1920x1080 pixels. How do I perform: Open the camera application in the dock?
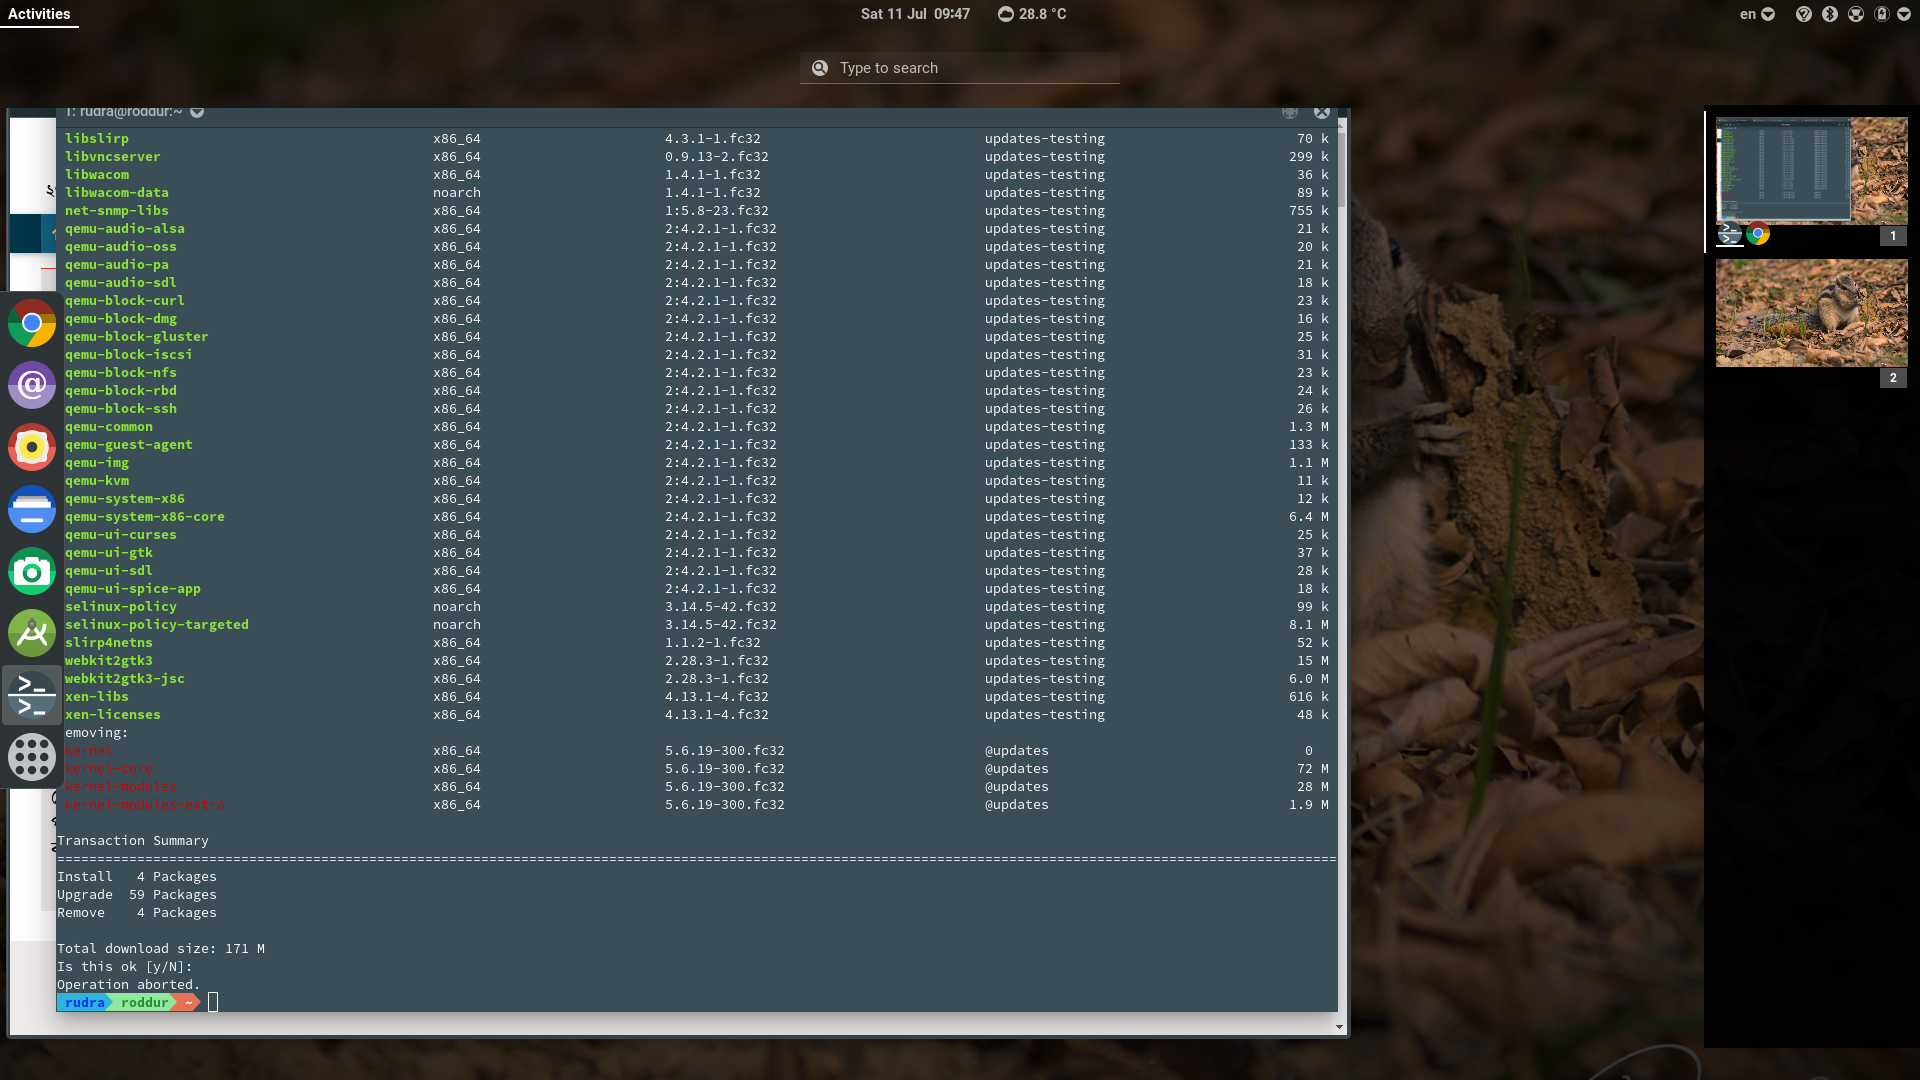click(x=32, y=571)
